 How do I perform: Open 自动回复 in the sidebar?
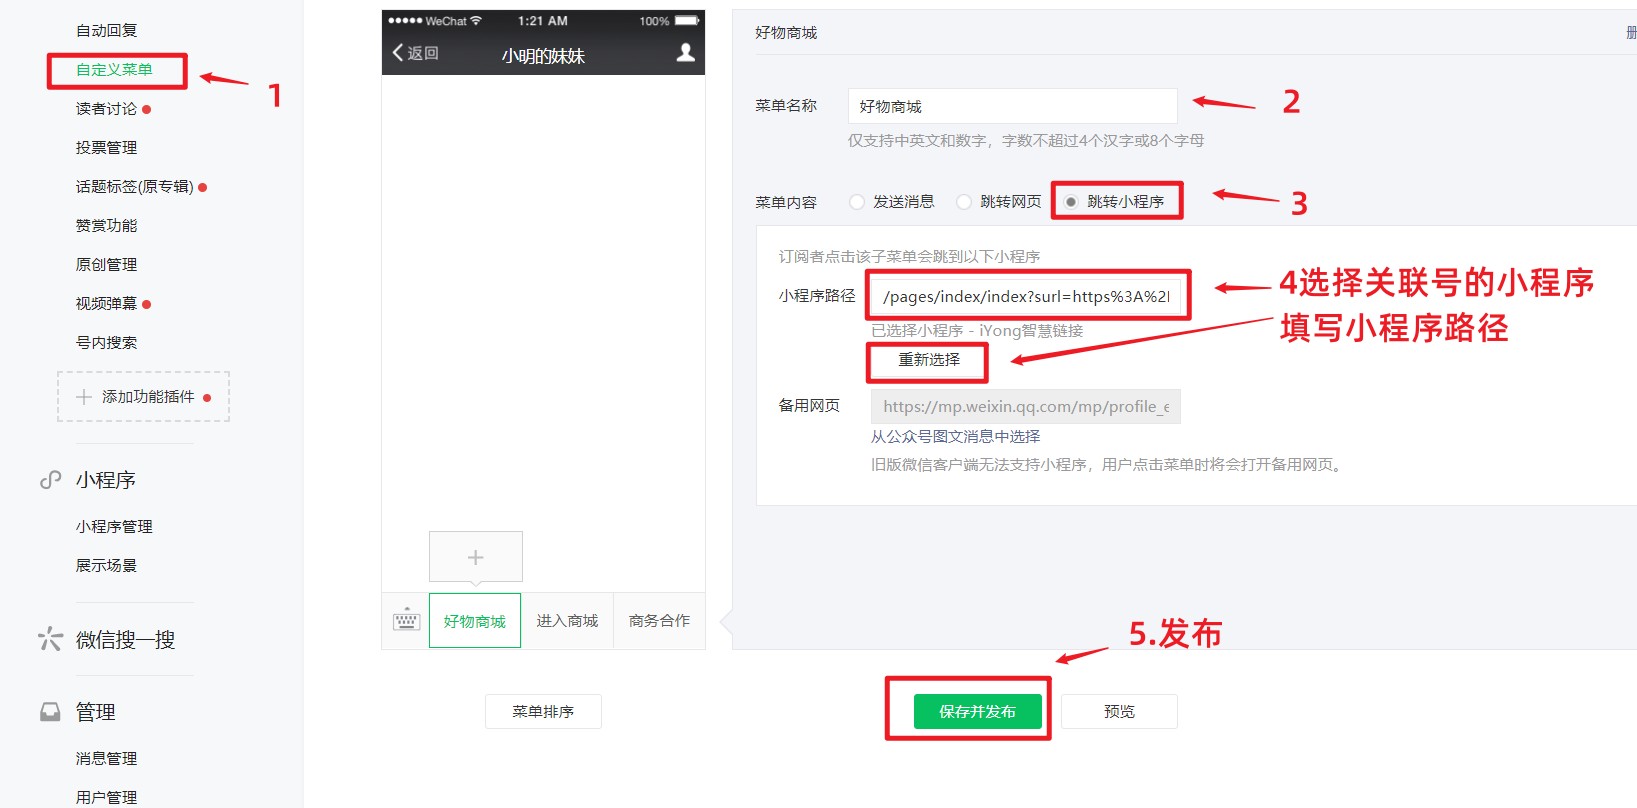(107, 31)
